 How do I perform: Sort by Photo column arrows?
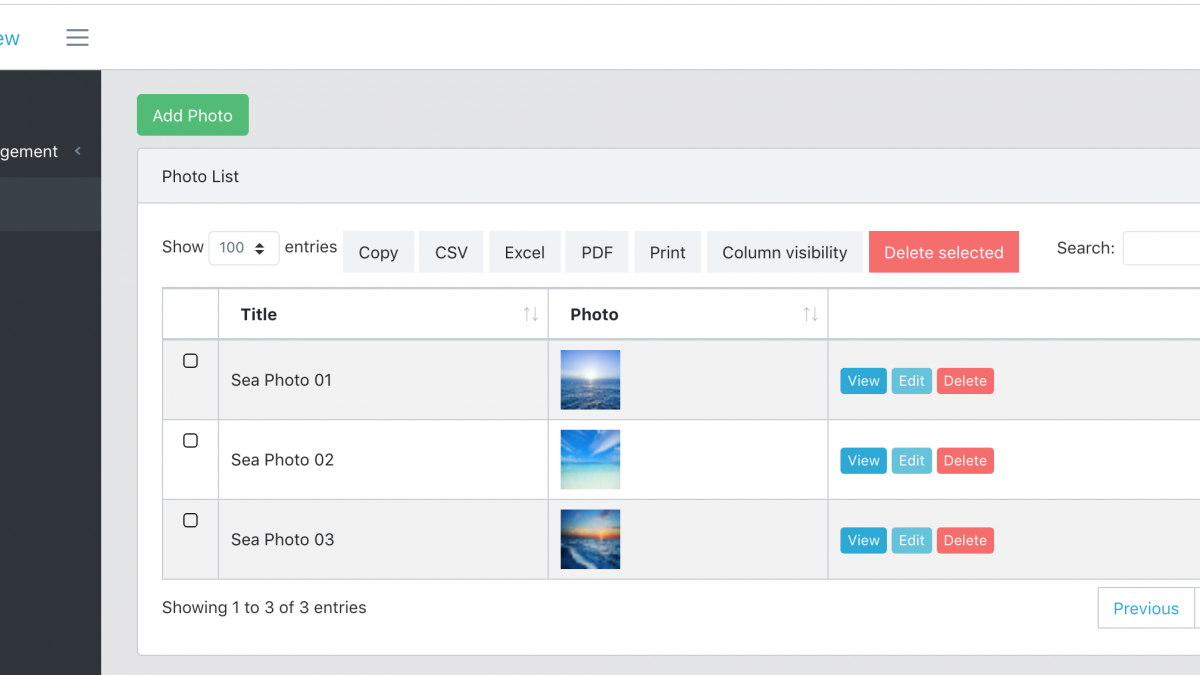pyautogui.click(x=811, y=314)
